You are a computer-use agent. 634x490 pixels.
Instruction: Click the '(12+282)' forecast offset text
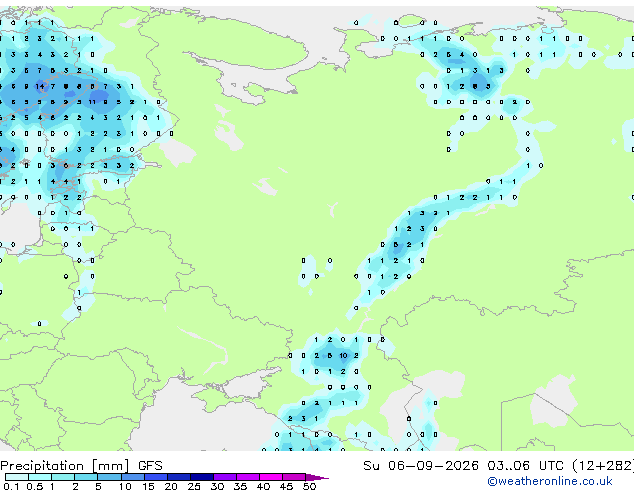(x=603, y=466)
